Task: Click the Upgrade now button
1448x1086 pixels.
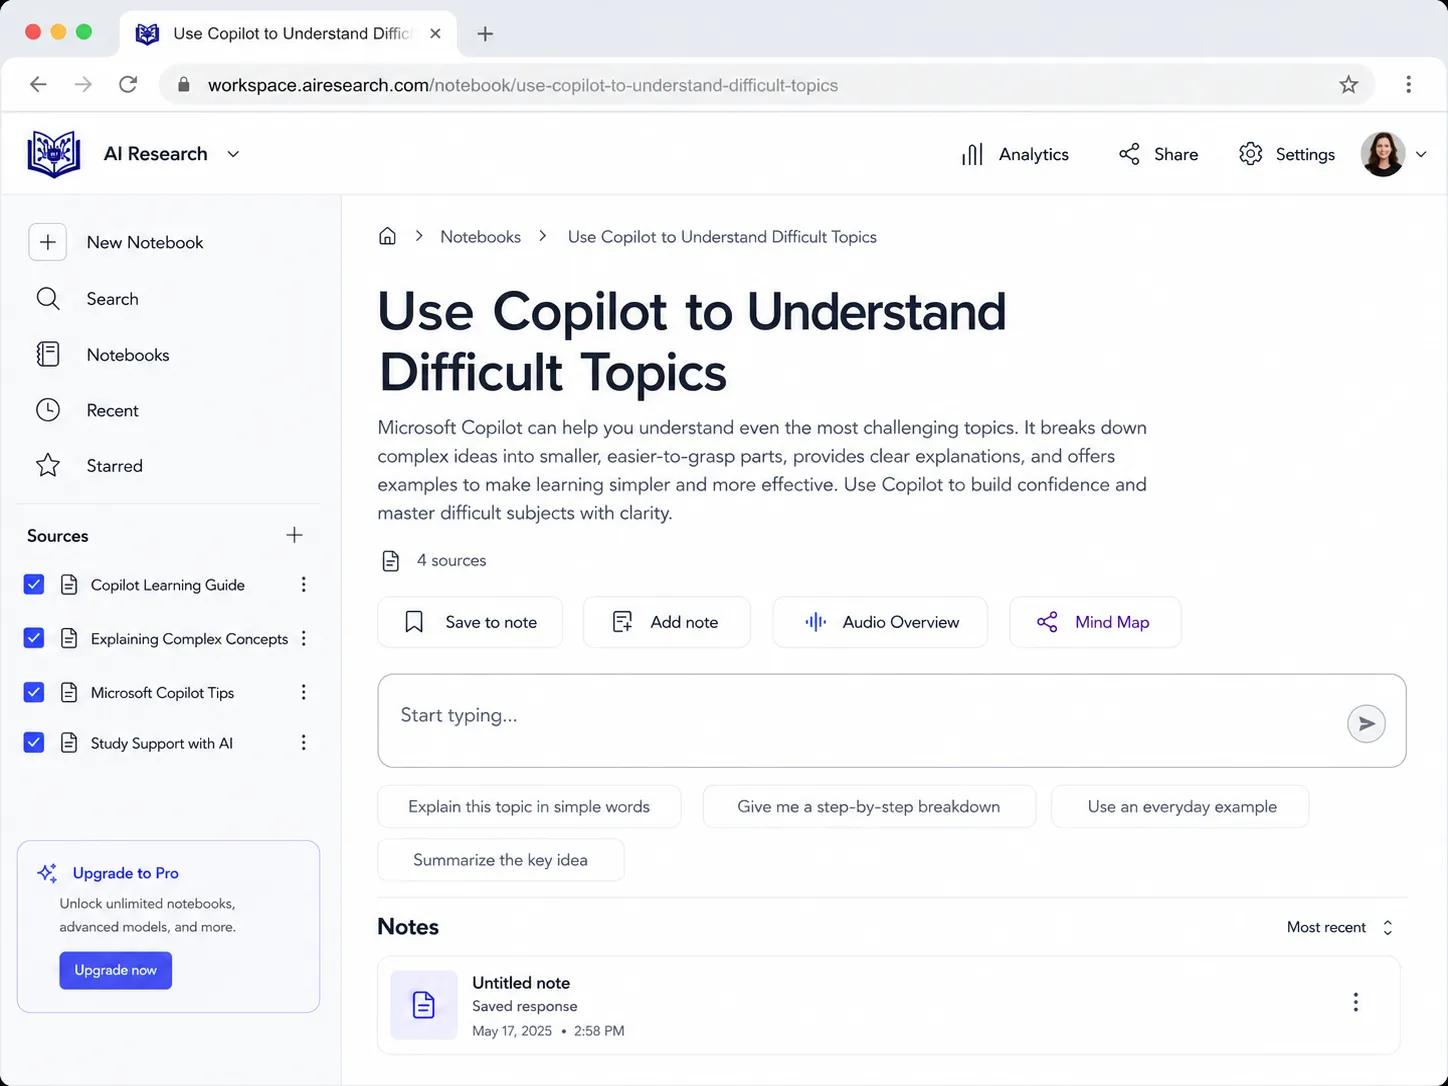Action: coord(116,970)
